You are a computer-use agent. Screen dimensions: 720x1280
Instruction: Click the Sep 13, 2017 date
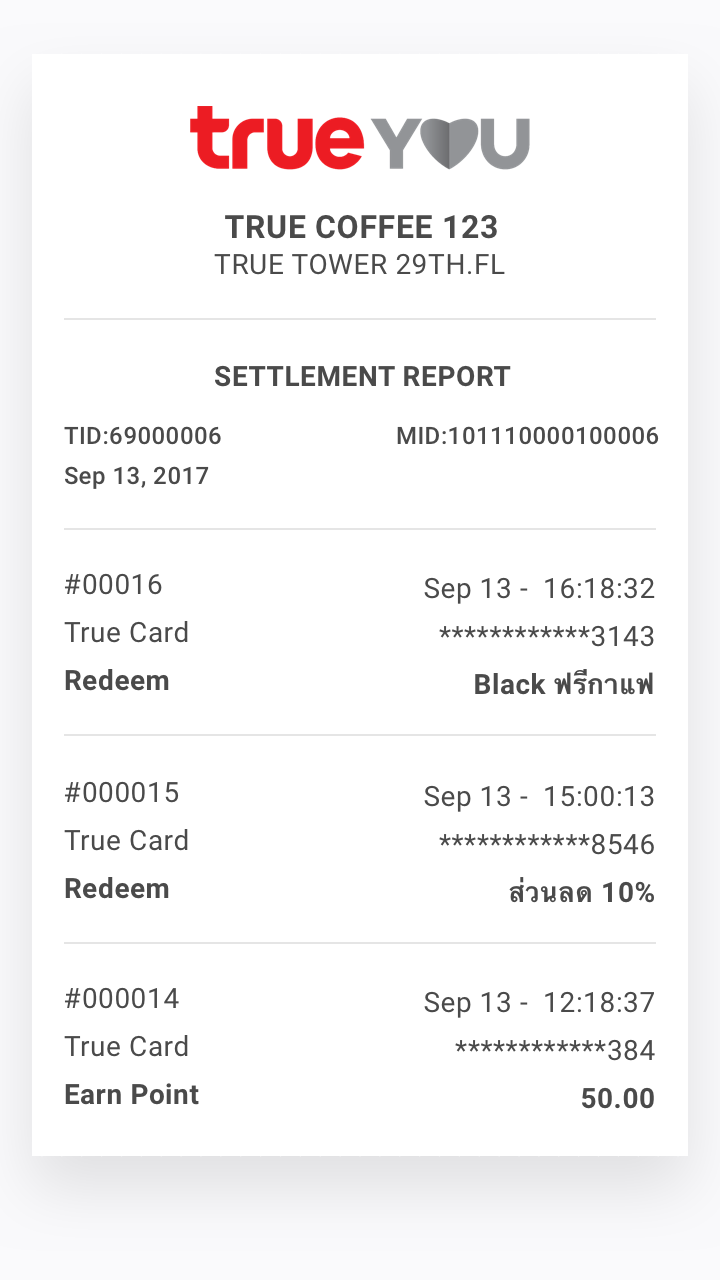[x=136, y=476]
